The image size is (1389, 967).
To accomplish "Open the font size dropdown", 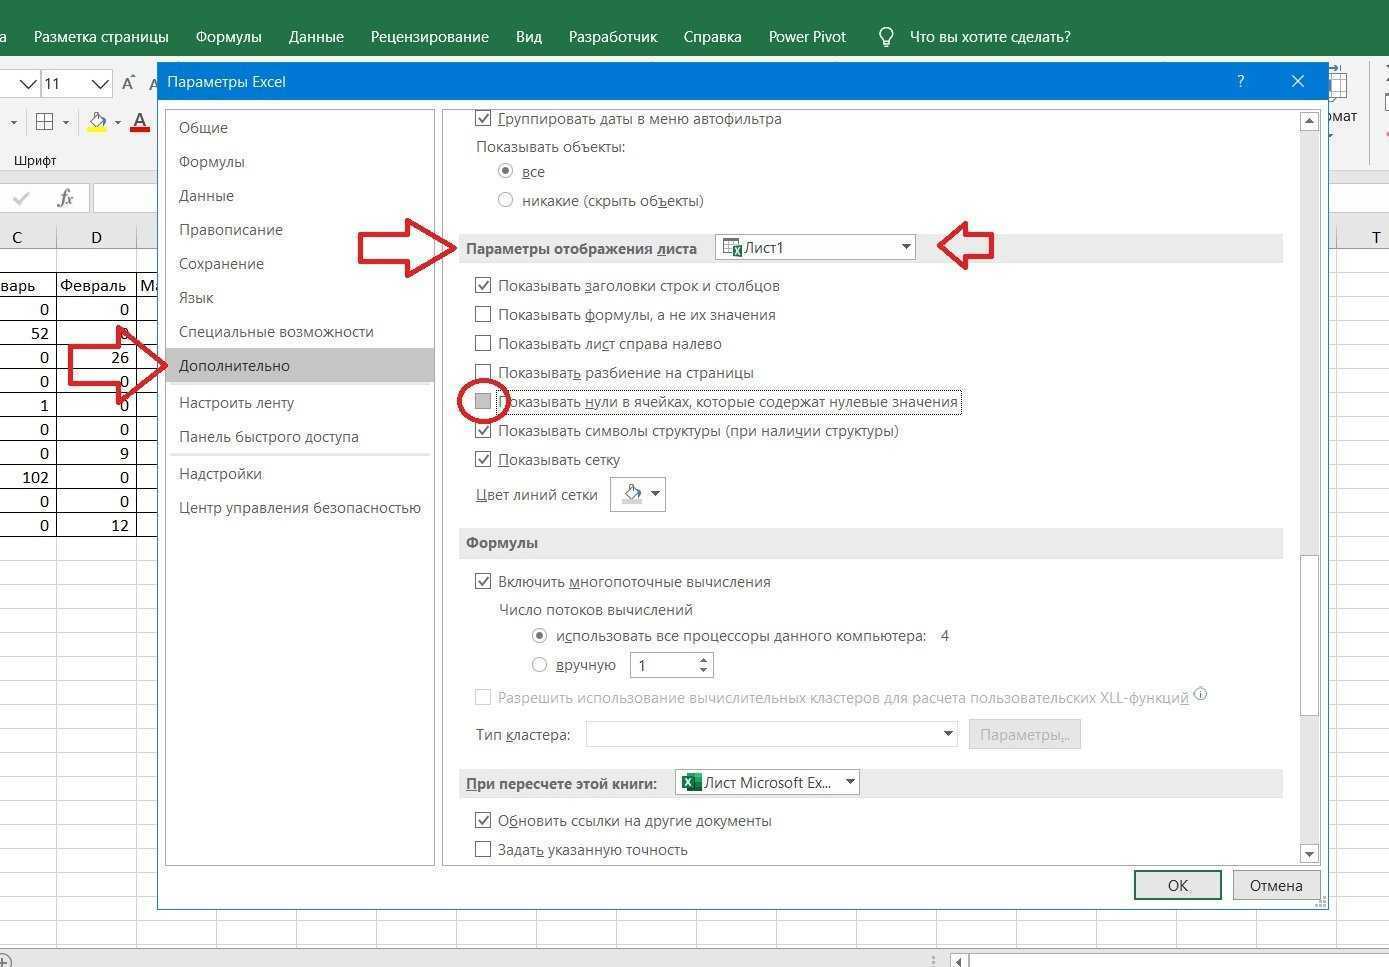I will tap(99, 84).
